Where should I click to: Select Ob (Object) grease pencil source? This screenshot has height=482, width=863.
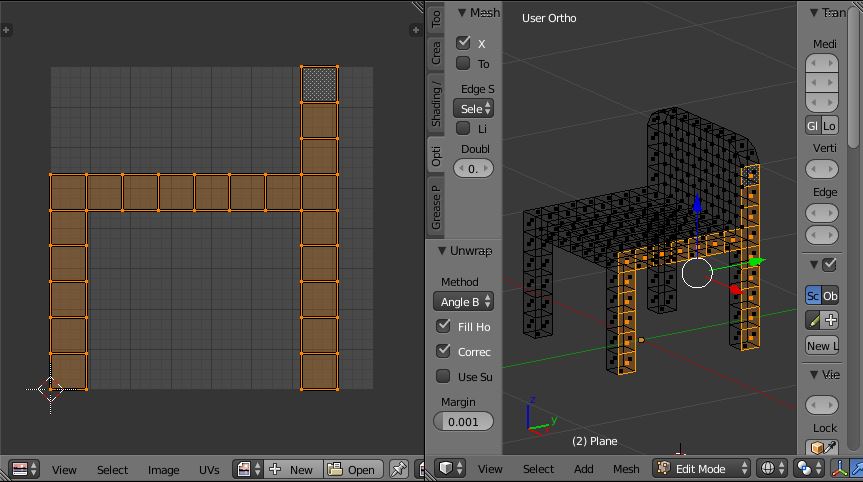(x=830, y=295)
